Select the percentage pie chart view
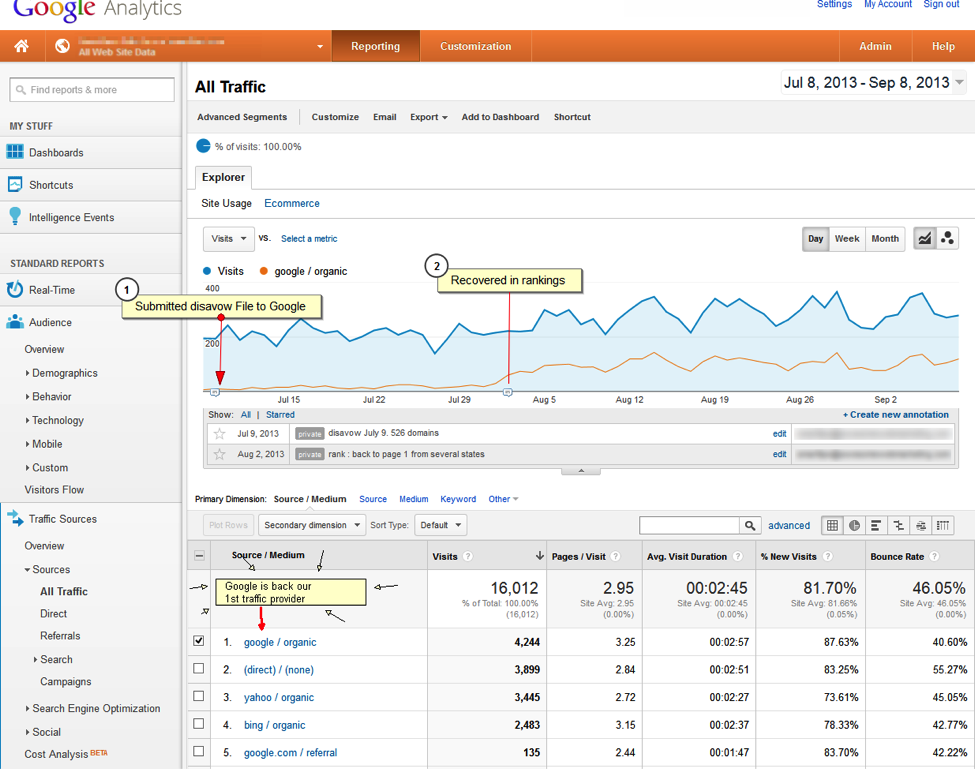 click(x=854, y=525)
